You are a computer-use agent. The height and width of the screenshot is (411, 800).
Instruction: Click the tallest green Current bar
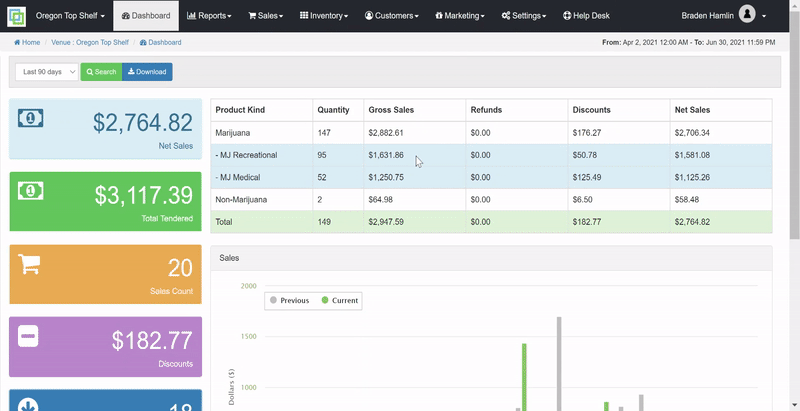[x=524, y=377]
